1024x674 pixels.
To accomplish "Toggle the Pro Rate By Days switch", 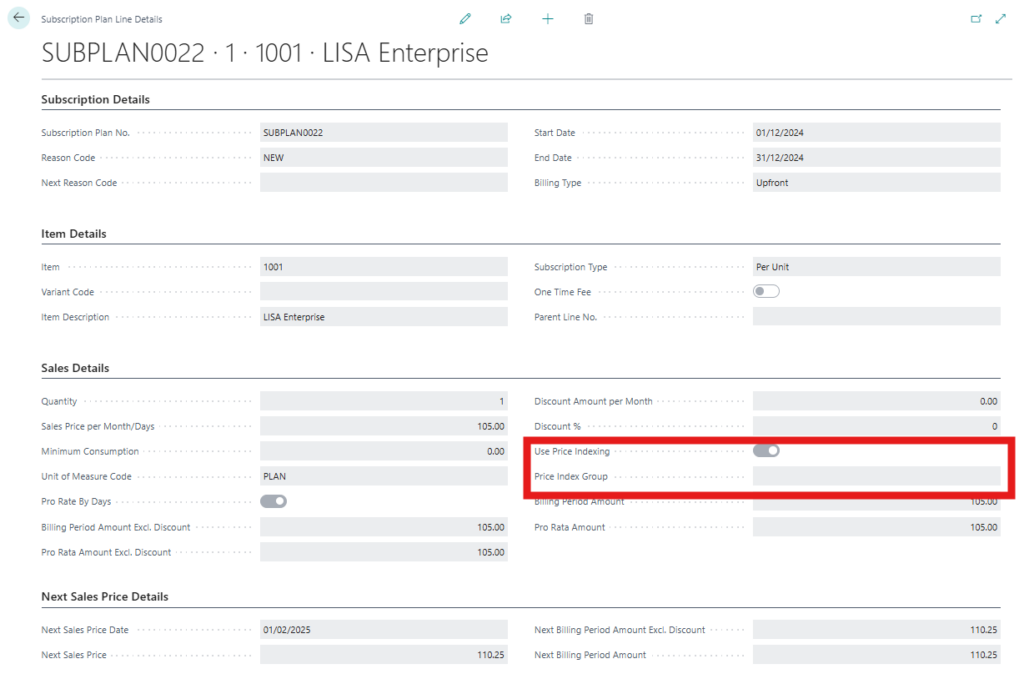I will [273, 501].
